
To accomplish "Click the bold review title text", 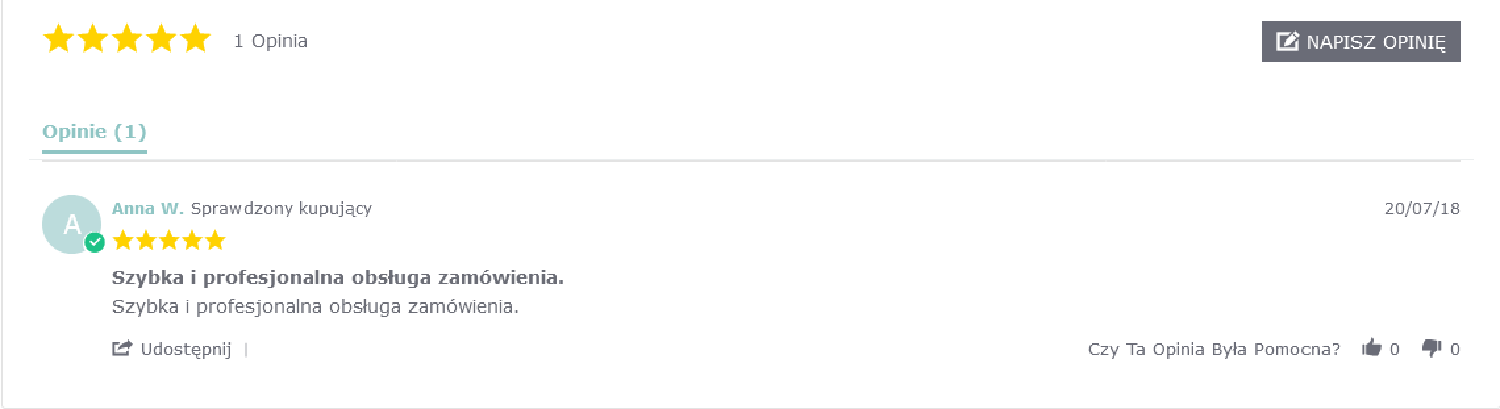I will (x=338, y=277).
